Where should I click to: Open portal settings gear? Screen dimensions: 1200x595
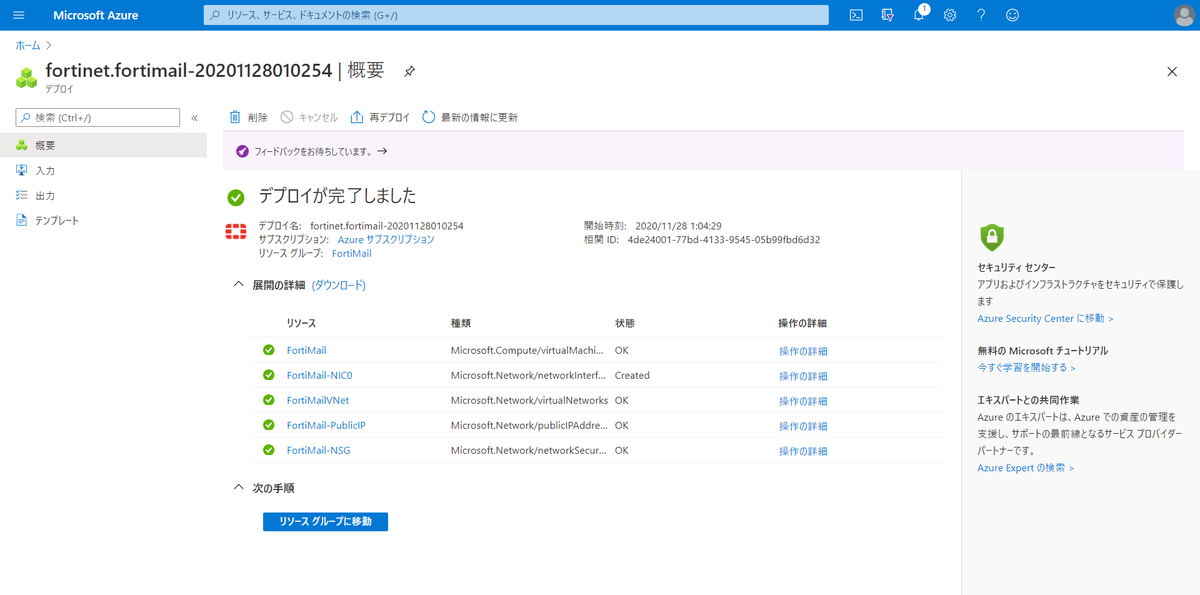pos(950,15)
